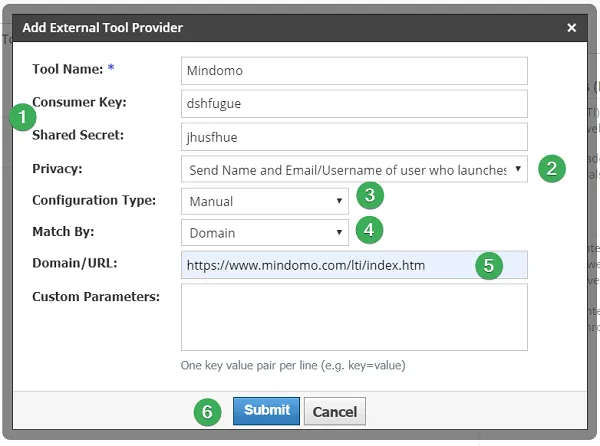Viewport: 600px width, 446px height.
Task: Click the 'Match By:' label
Action: (63, 232)
